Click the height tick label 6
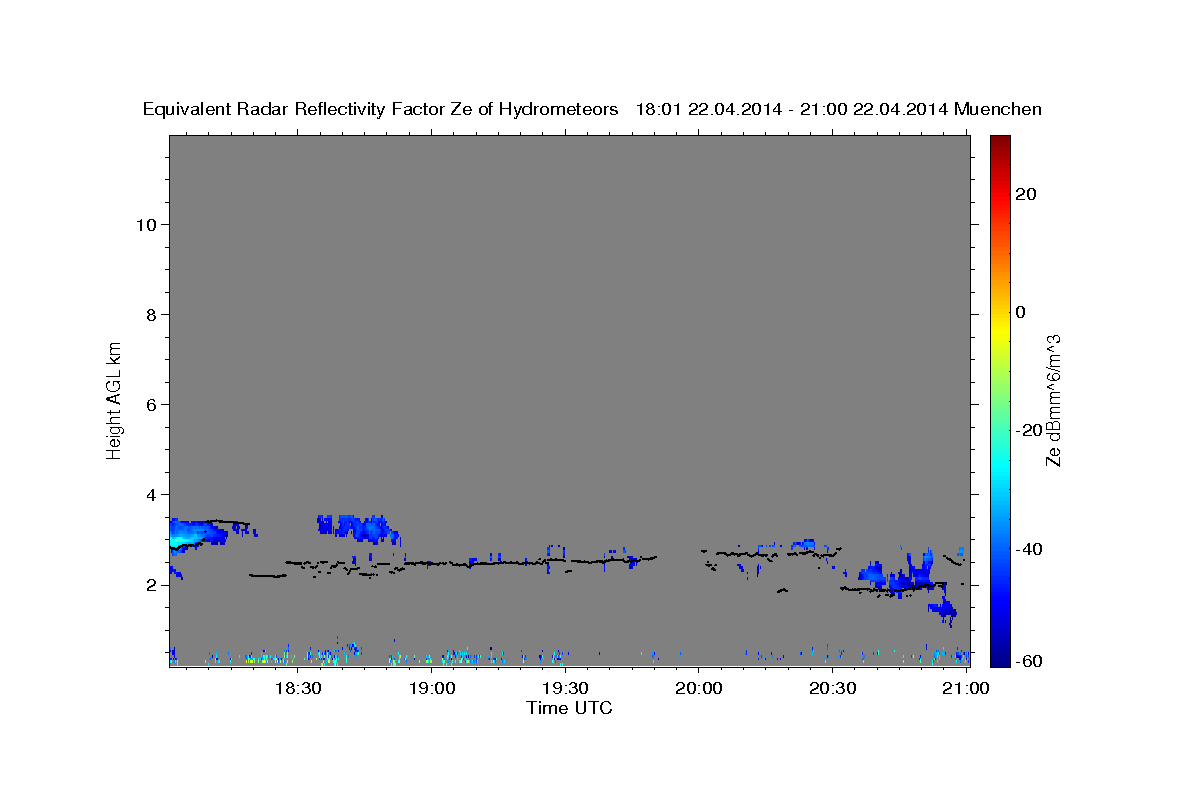 152,405
